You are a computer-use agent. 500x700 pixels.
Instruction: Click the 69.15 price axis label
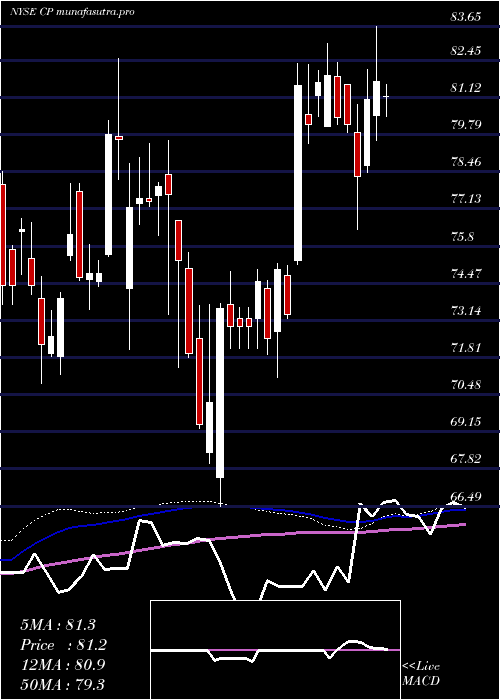[466, 421]
